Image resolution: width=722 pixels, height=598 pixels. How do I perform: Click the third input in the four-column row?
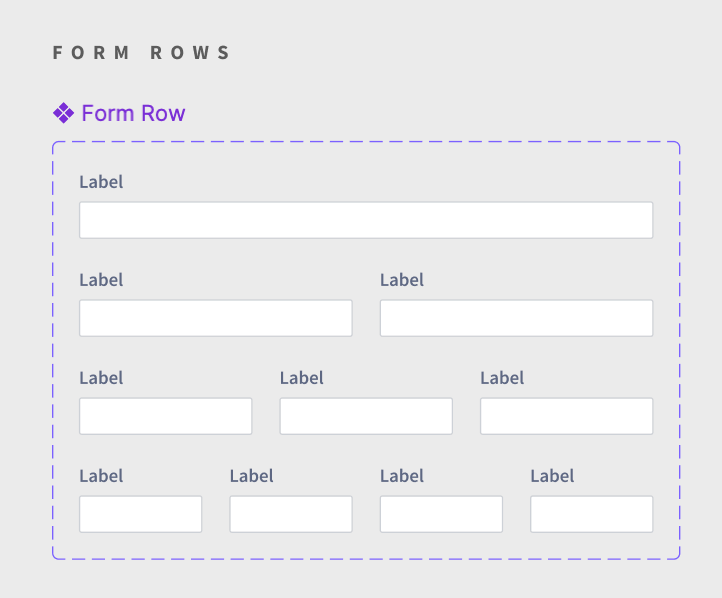pyautogui.click(x=441, y=514)
